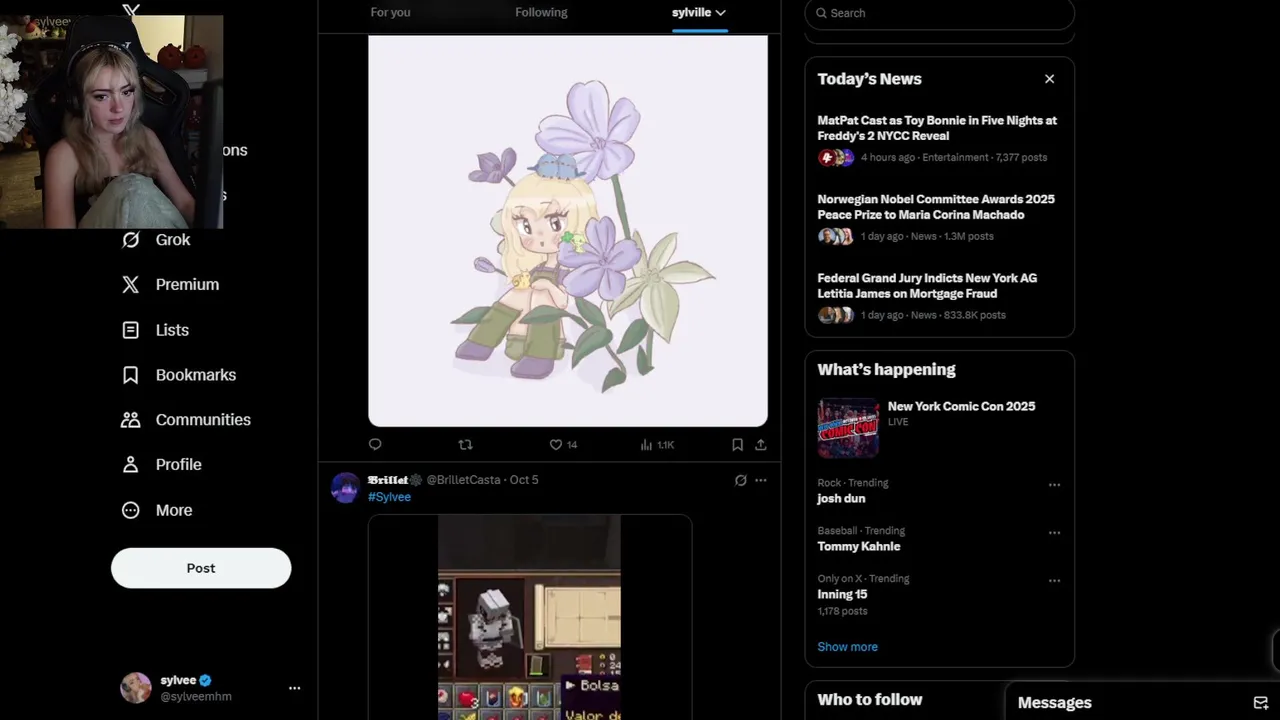Click the Premium X logo icon
Screen dimensions: 1280x720
[x=131, y=285]
